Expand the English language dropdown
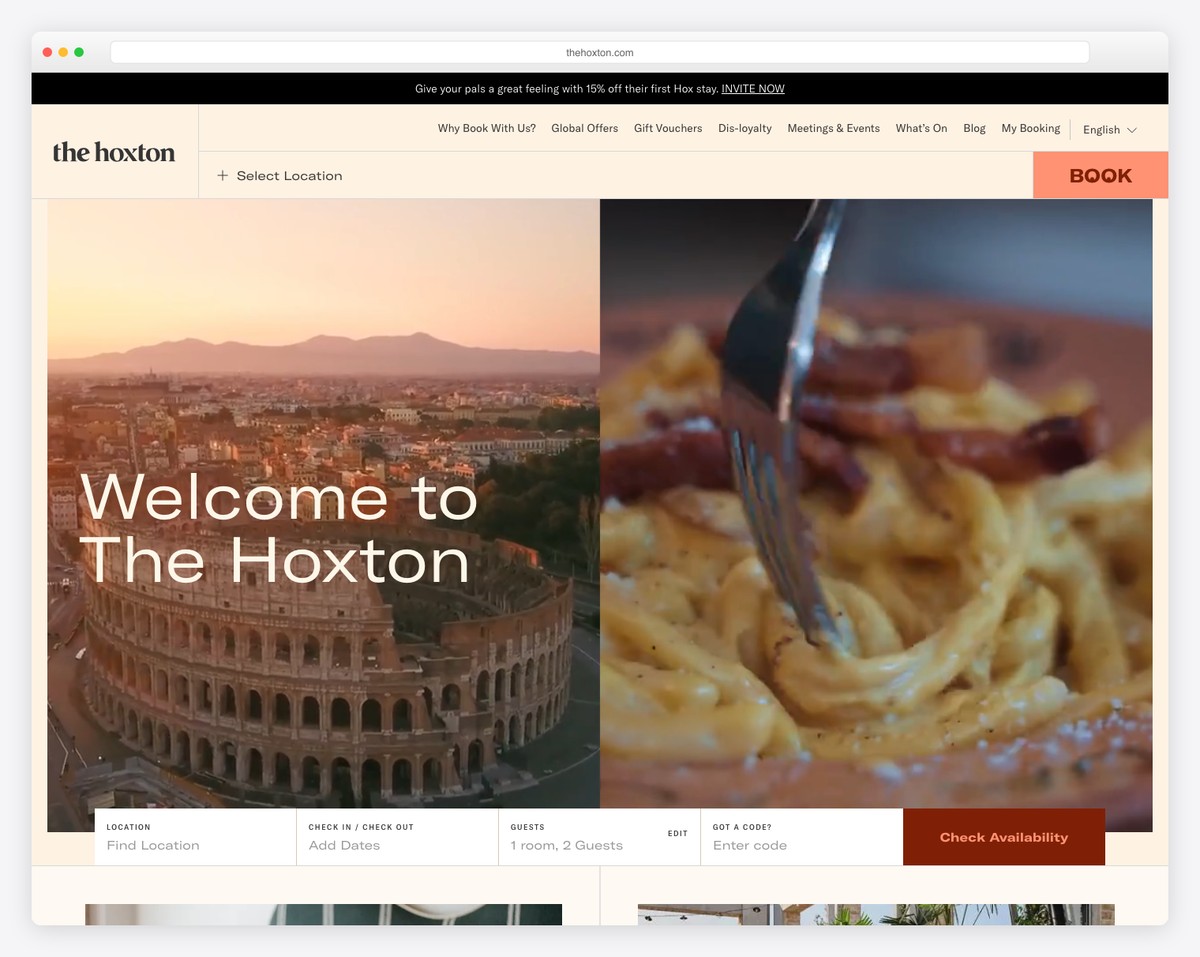Screen dimensions: 1200x957 pyautogui.click(x=1108, y=129)
